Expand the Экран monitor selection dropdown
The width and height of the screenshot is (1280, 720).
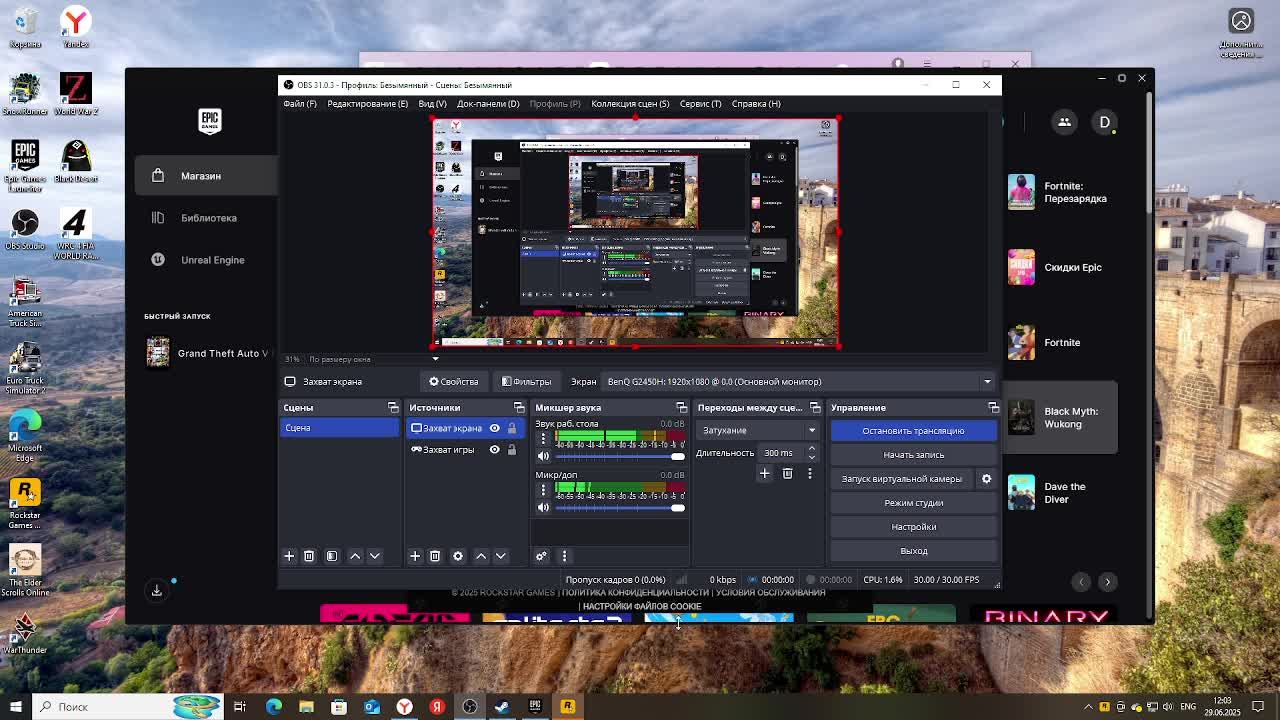coord(986,382)
